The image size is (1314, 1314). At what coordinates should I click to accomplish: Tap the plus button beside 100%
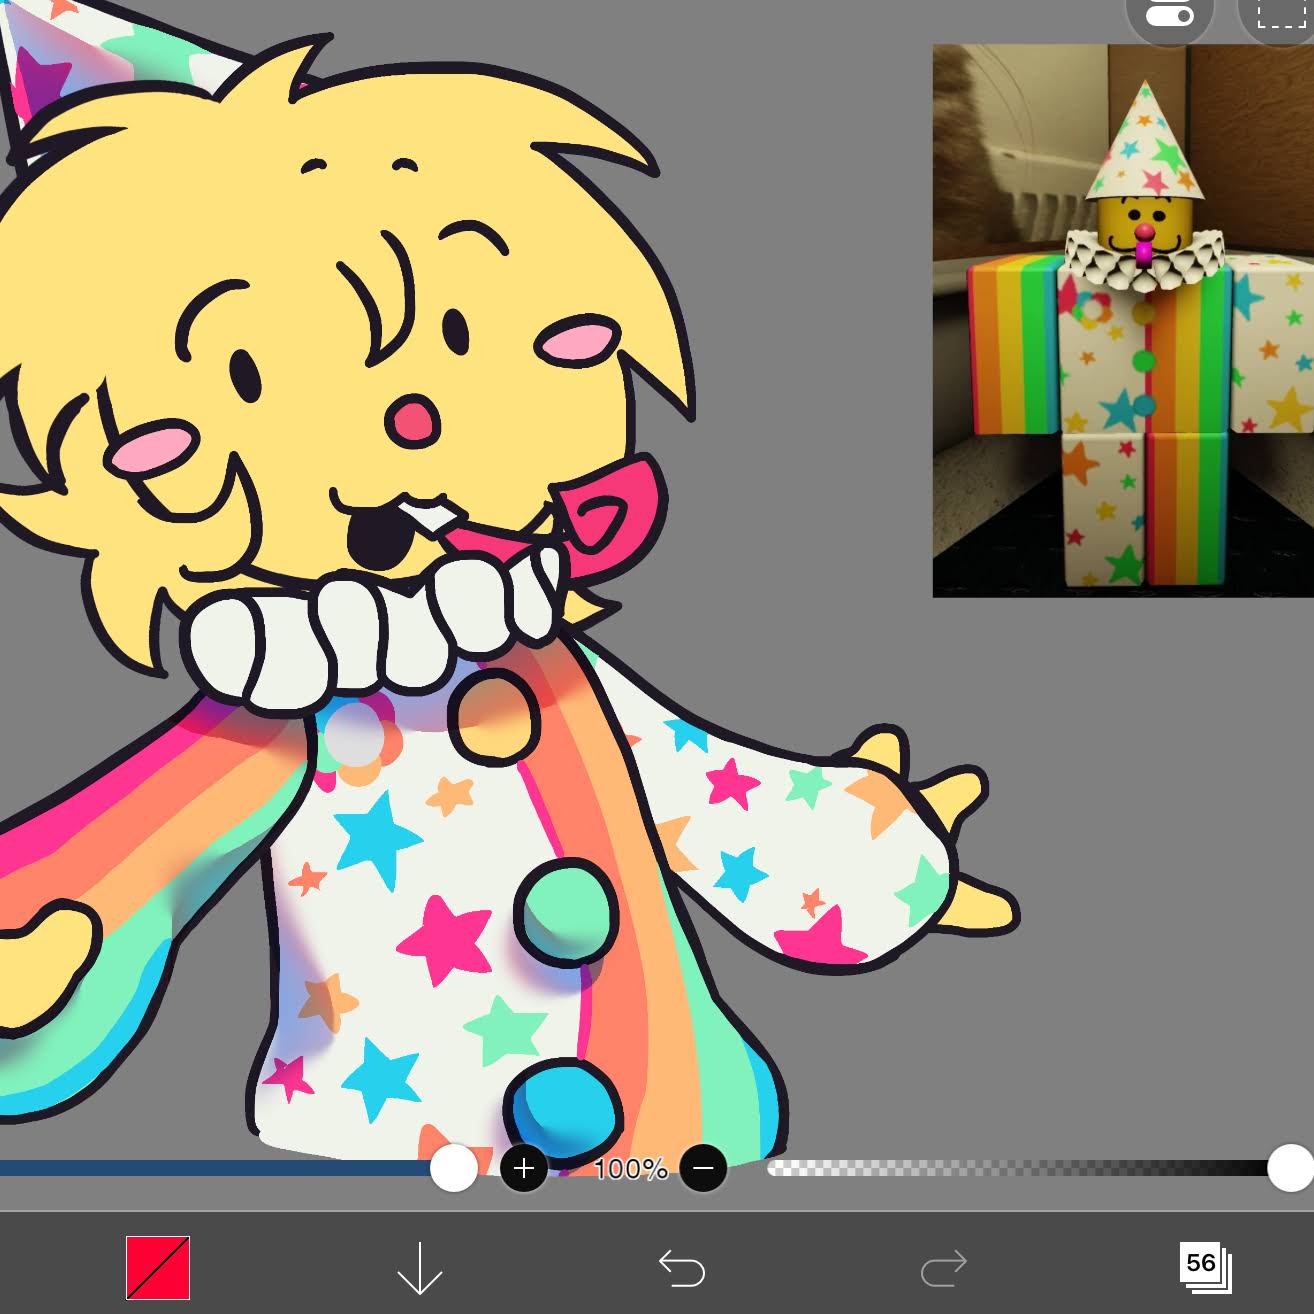tap(523, 1168)
